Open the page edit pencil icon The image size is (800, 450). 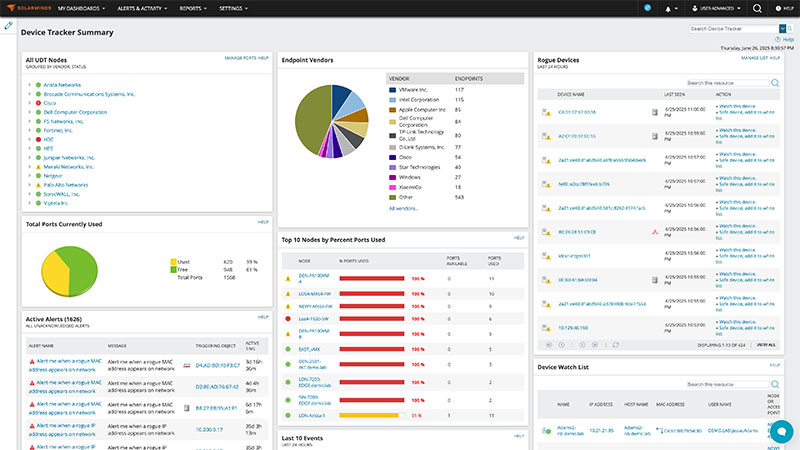(x=9, y=26)
